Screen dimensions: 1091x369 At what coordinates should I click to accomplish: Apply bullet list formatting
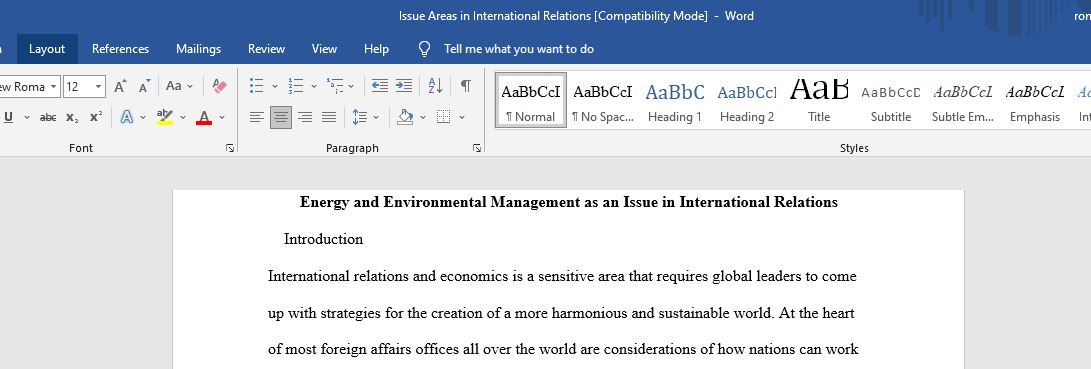tap(257, 86)
